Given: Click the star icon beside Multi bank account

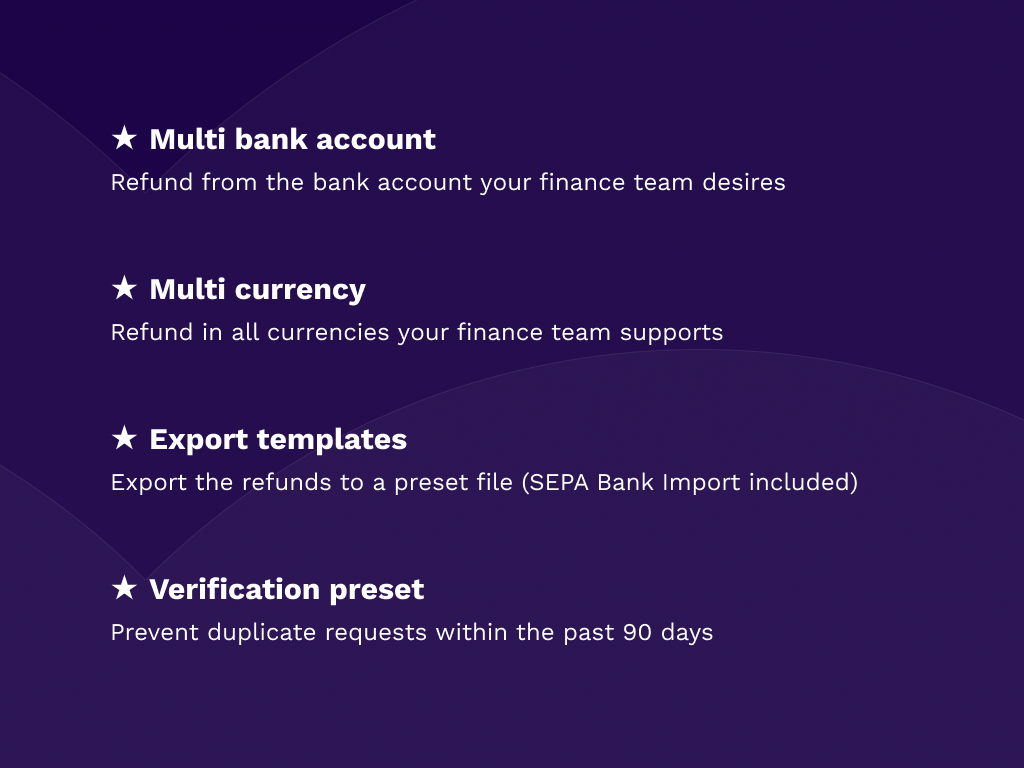Looking at the screenshot, I should 123,138.
